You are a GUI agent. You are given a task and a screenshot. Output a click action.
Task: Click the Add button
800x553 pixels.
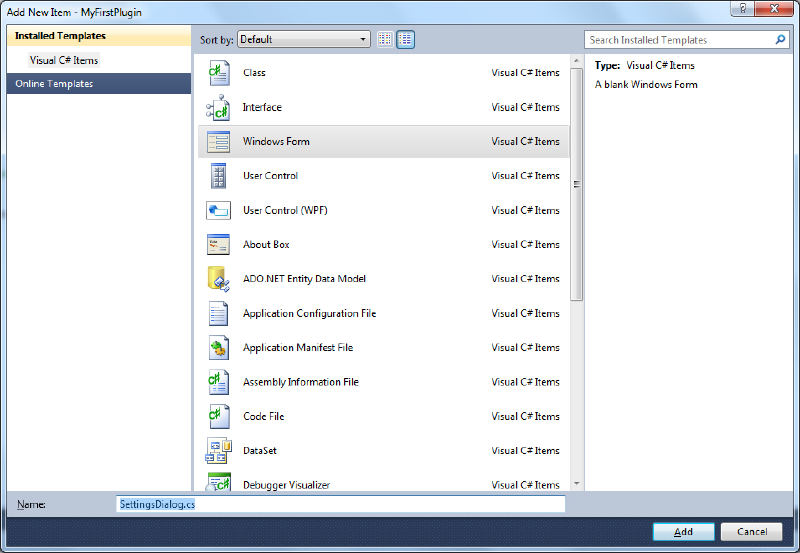(x=683, y=532)
